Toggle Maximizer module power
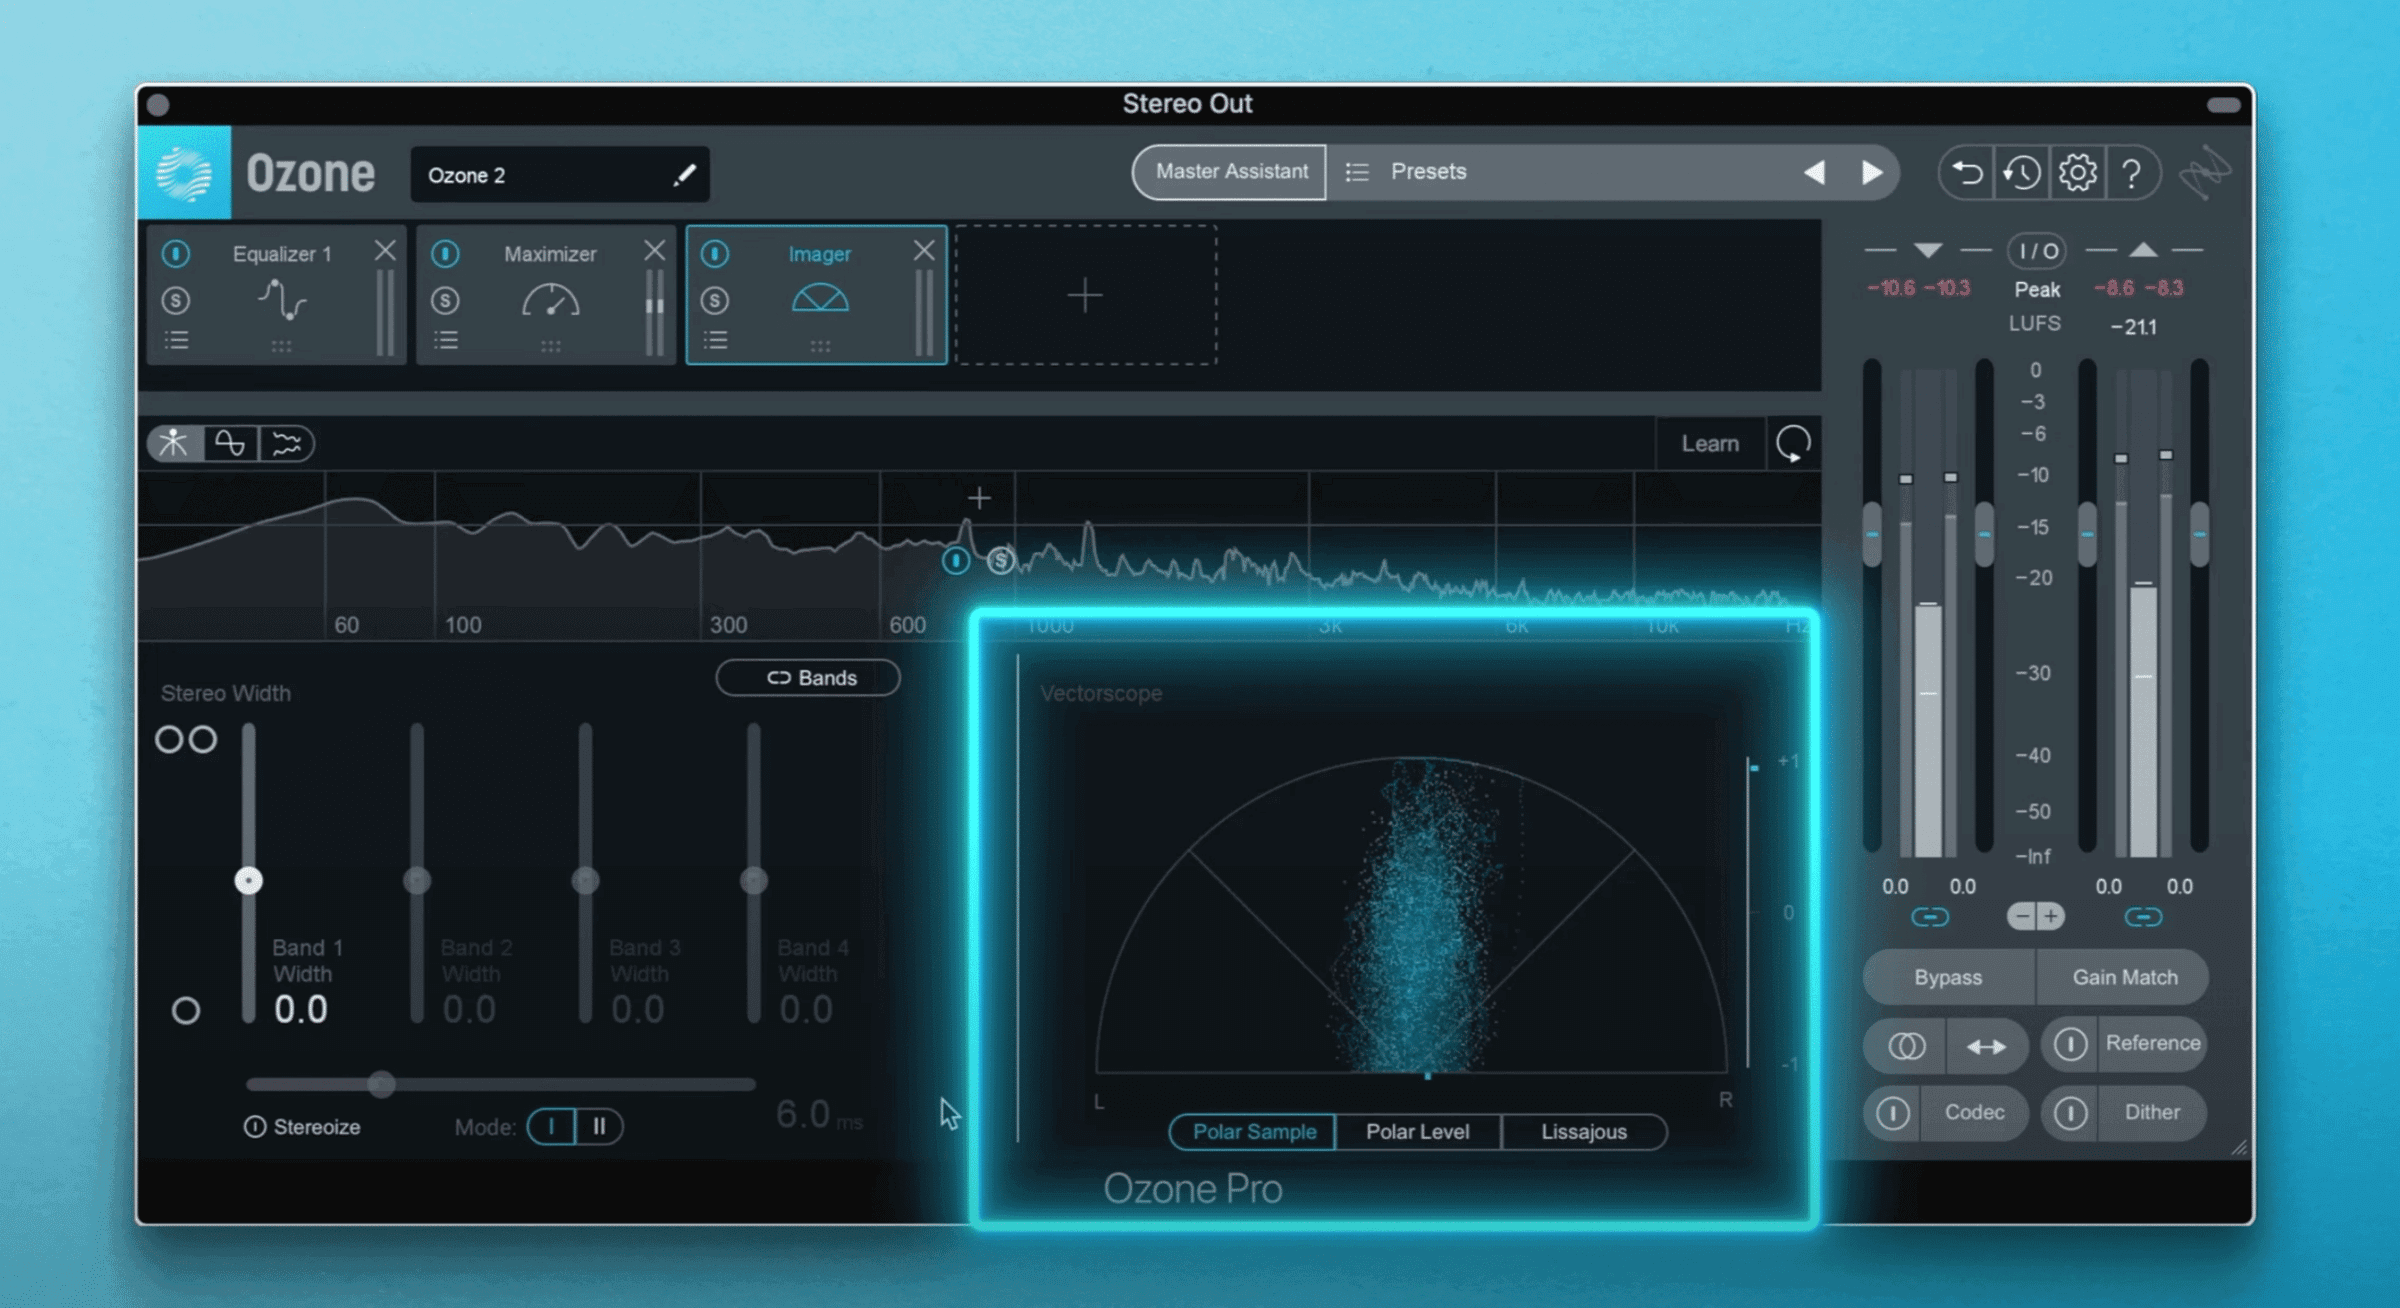The height and width of the screenshot is (1308, 2400). coord(446,254)
